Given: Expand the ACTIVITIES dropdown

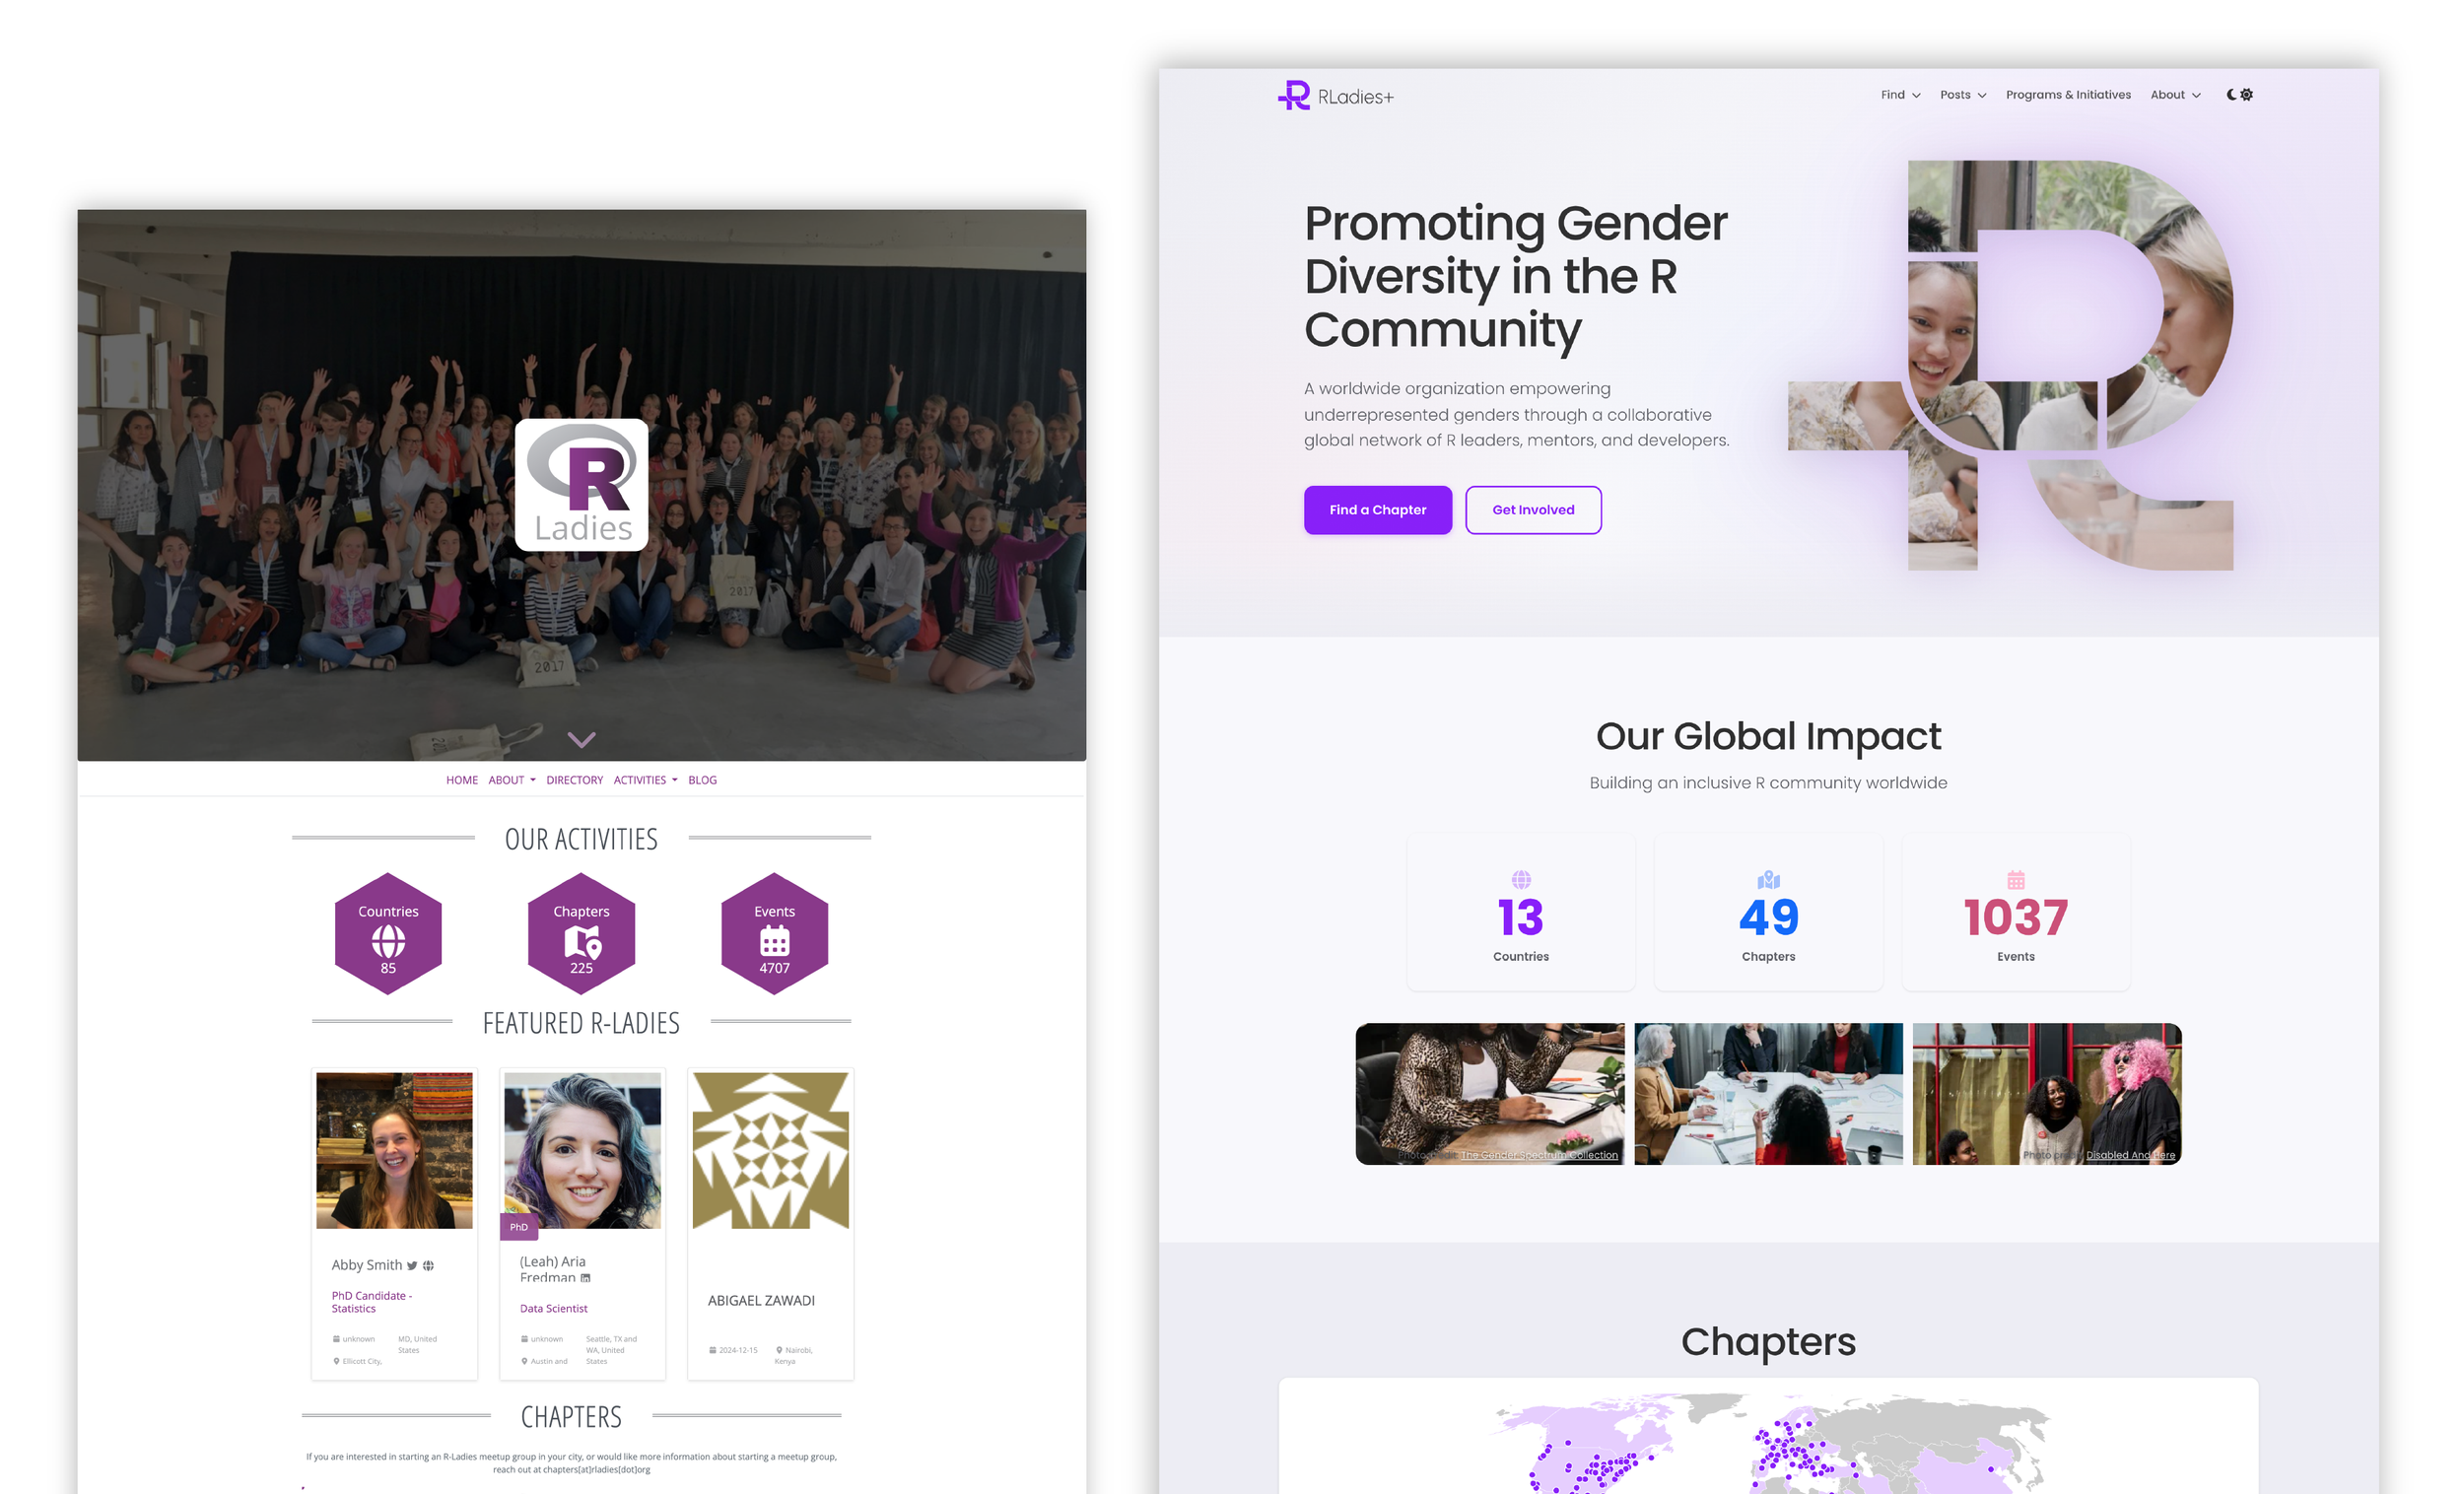Looking at the screenshot, I should (645, 780).
